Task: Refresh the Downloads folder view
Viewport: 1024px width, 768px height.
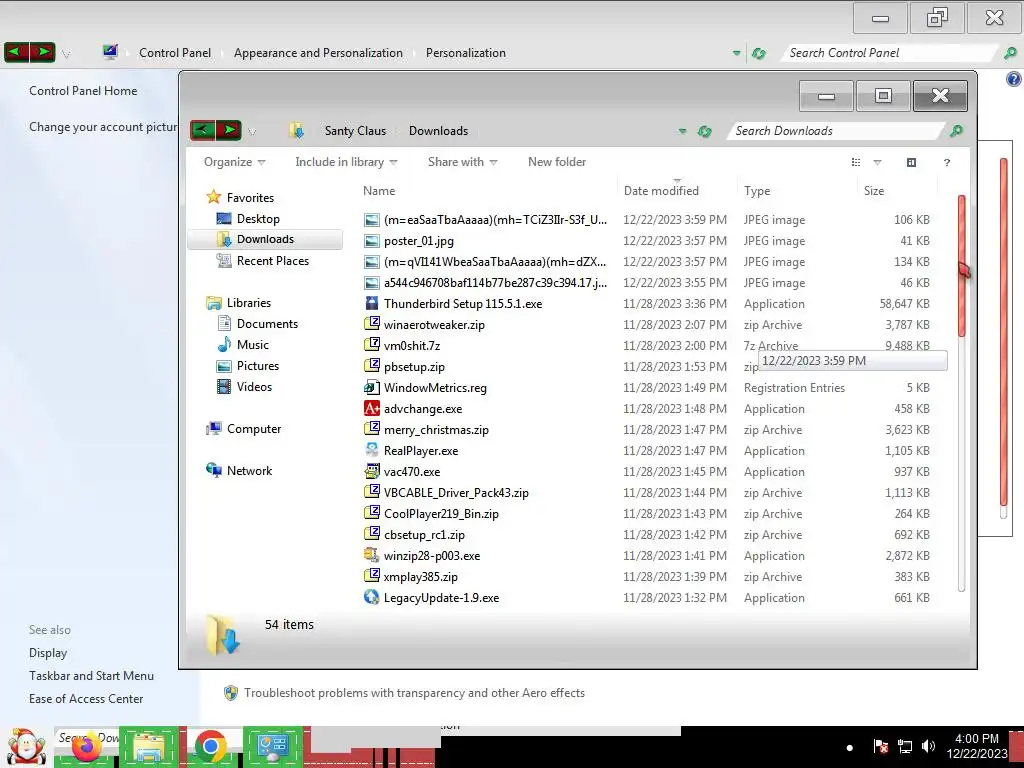Action: (704, 131)
